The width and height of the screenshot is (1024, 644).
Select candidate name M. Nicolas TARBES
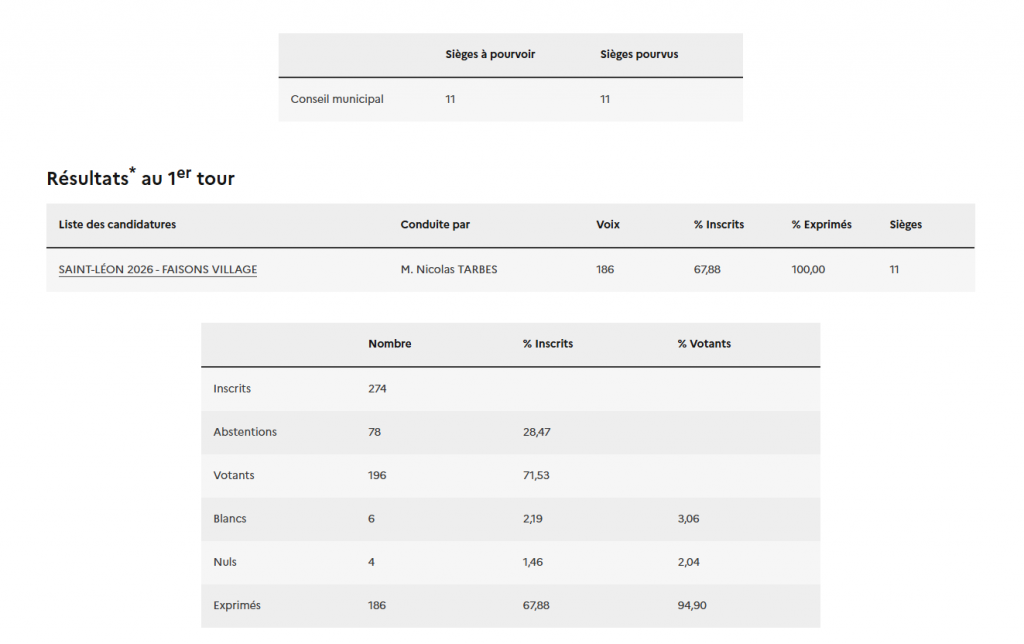coord(449,270)
